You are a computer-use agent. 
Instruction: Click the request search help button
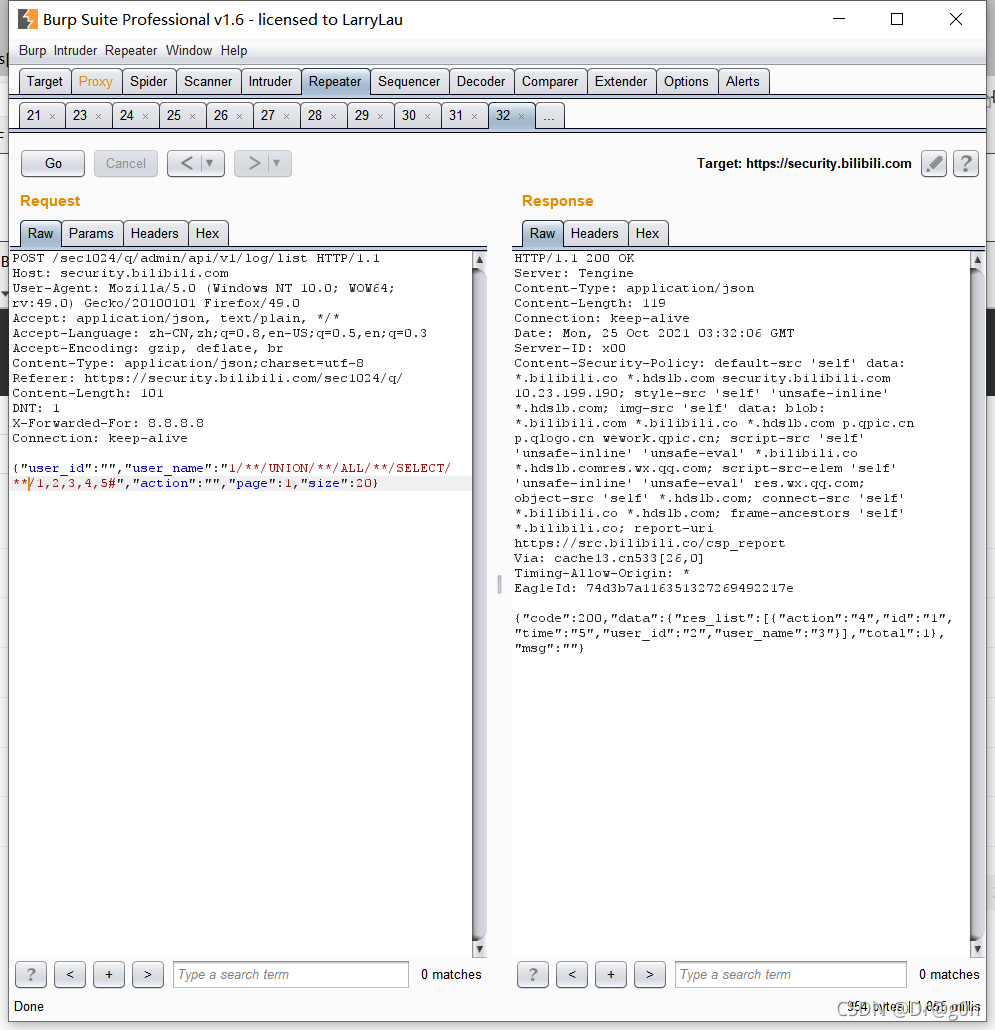(31, 974)
